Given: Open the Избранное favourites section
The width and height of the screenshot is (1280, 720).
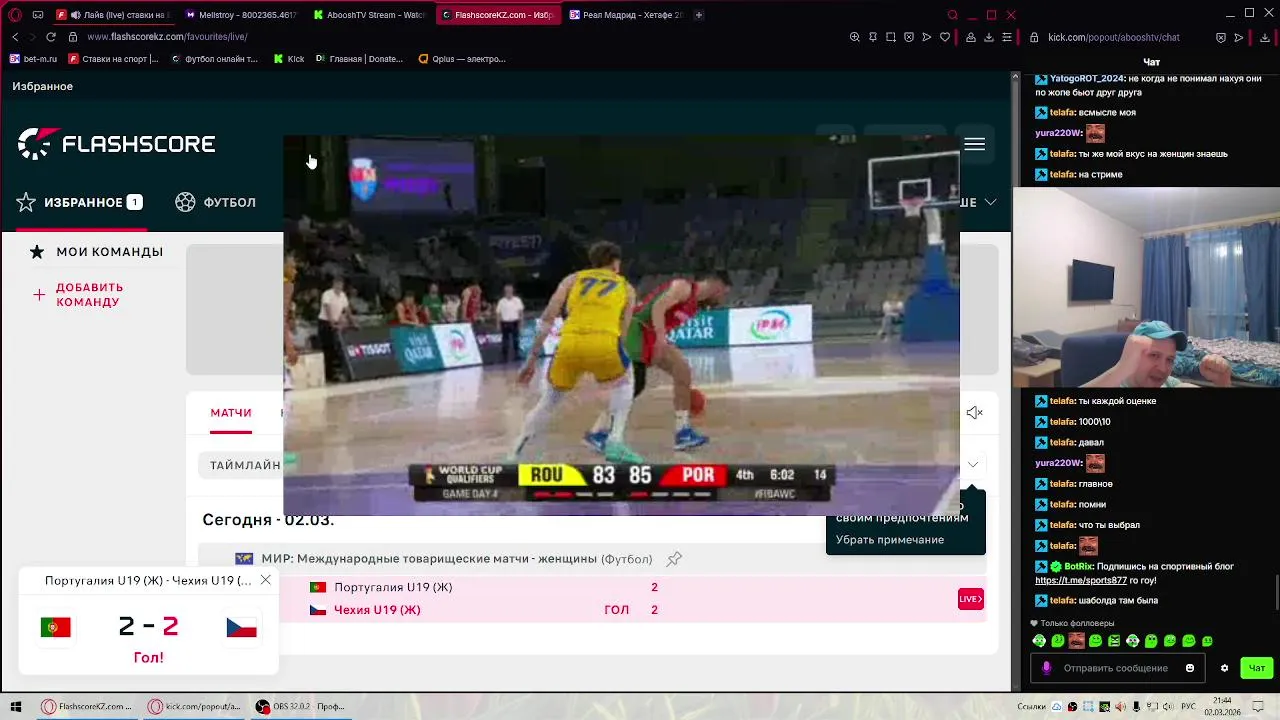Looking at the screenshot, I should 79,202.
